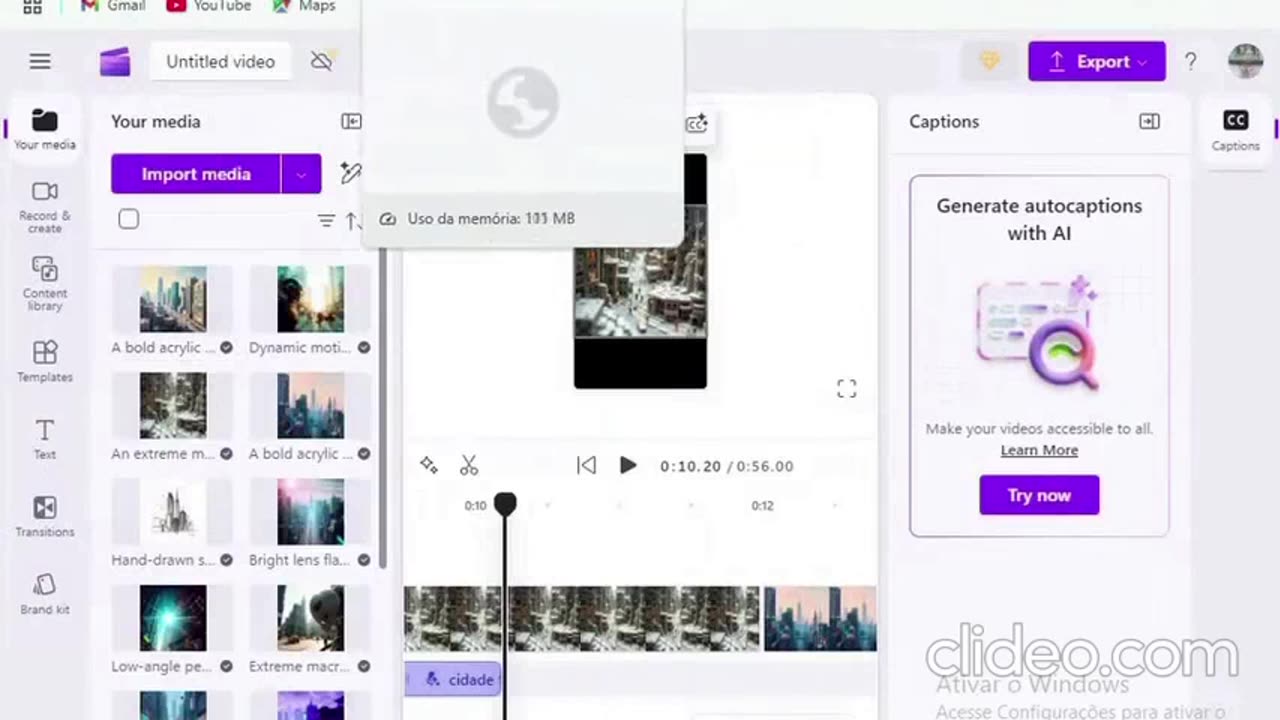This screenshot has width=1280, height=720.
Task: Click the cloud sync off icon
Action: point(321,61)
